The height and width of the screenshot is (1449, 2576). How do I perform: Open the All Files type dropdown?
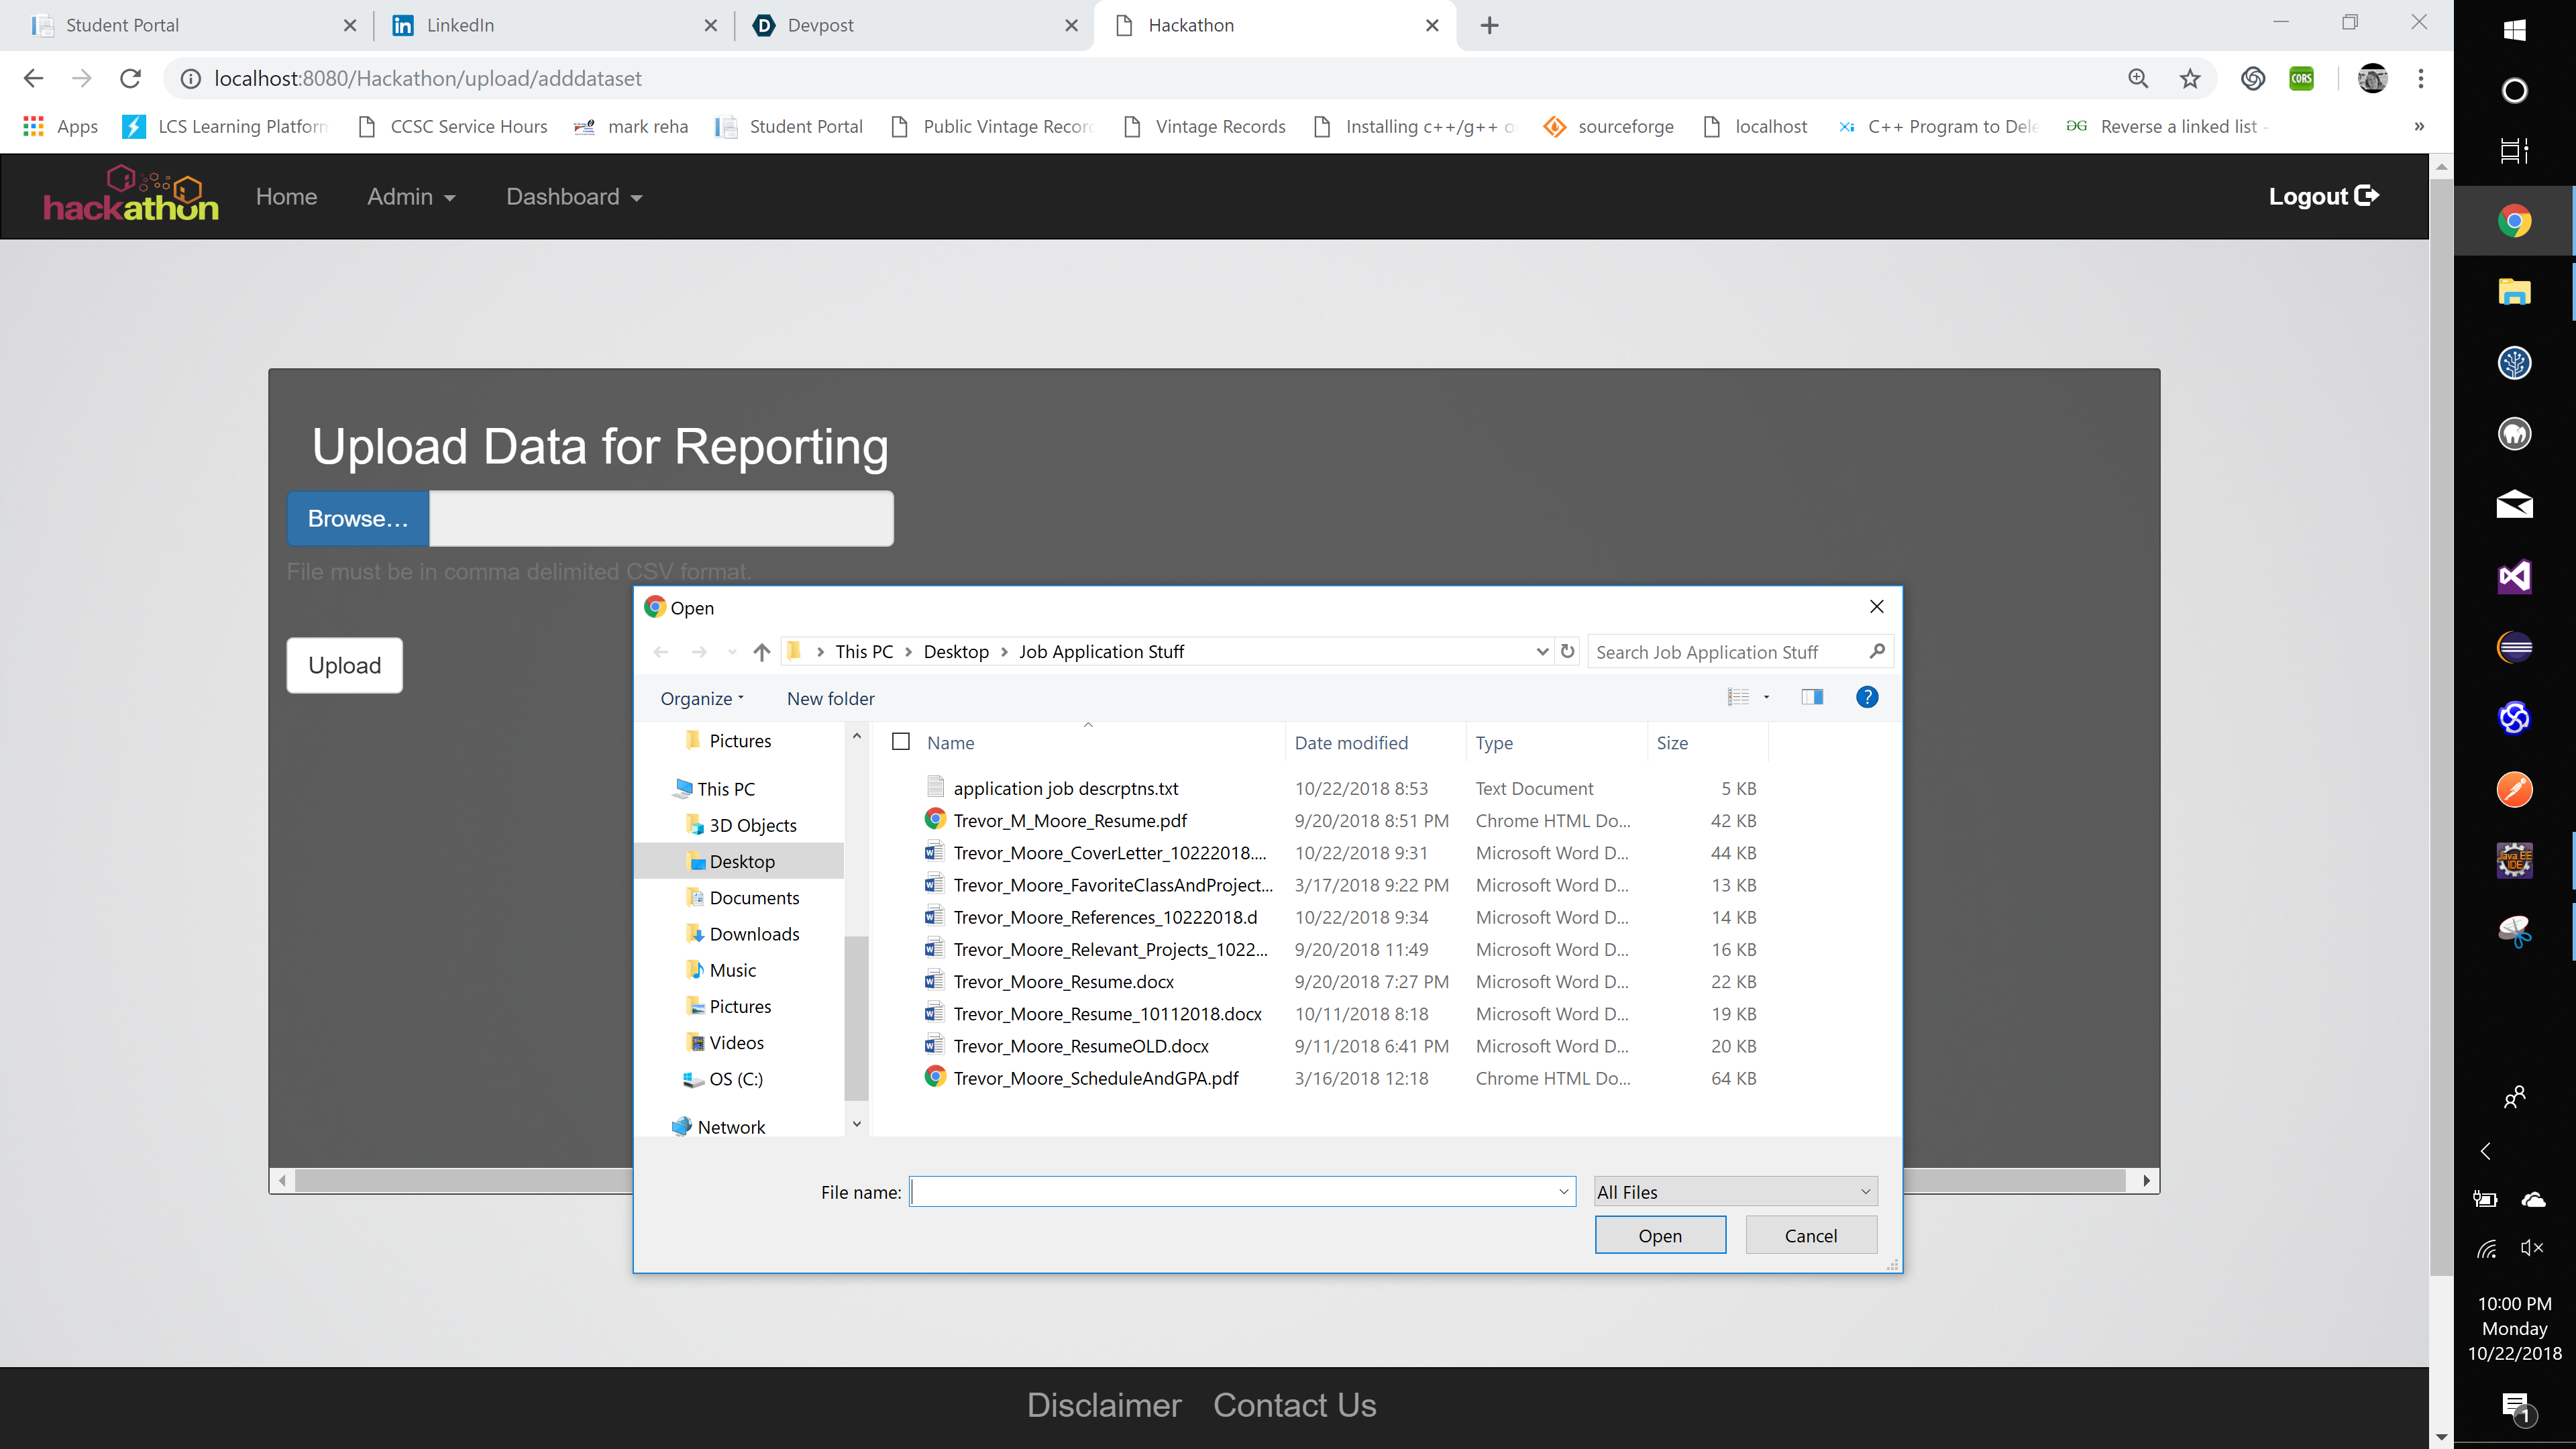pos(1735,1192)
